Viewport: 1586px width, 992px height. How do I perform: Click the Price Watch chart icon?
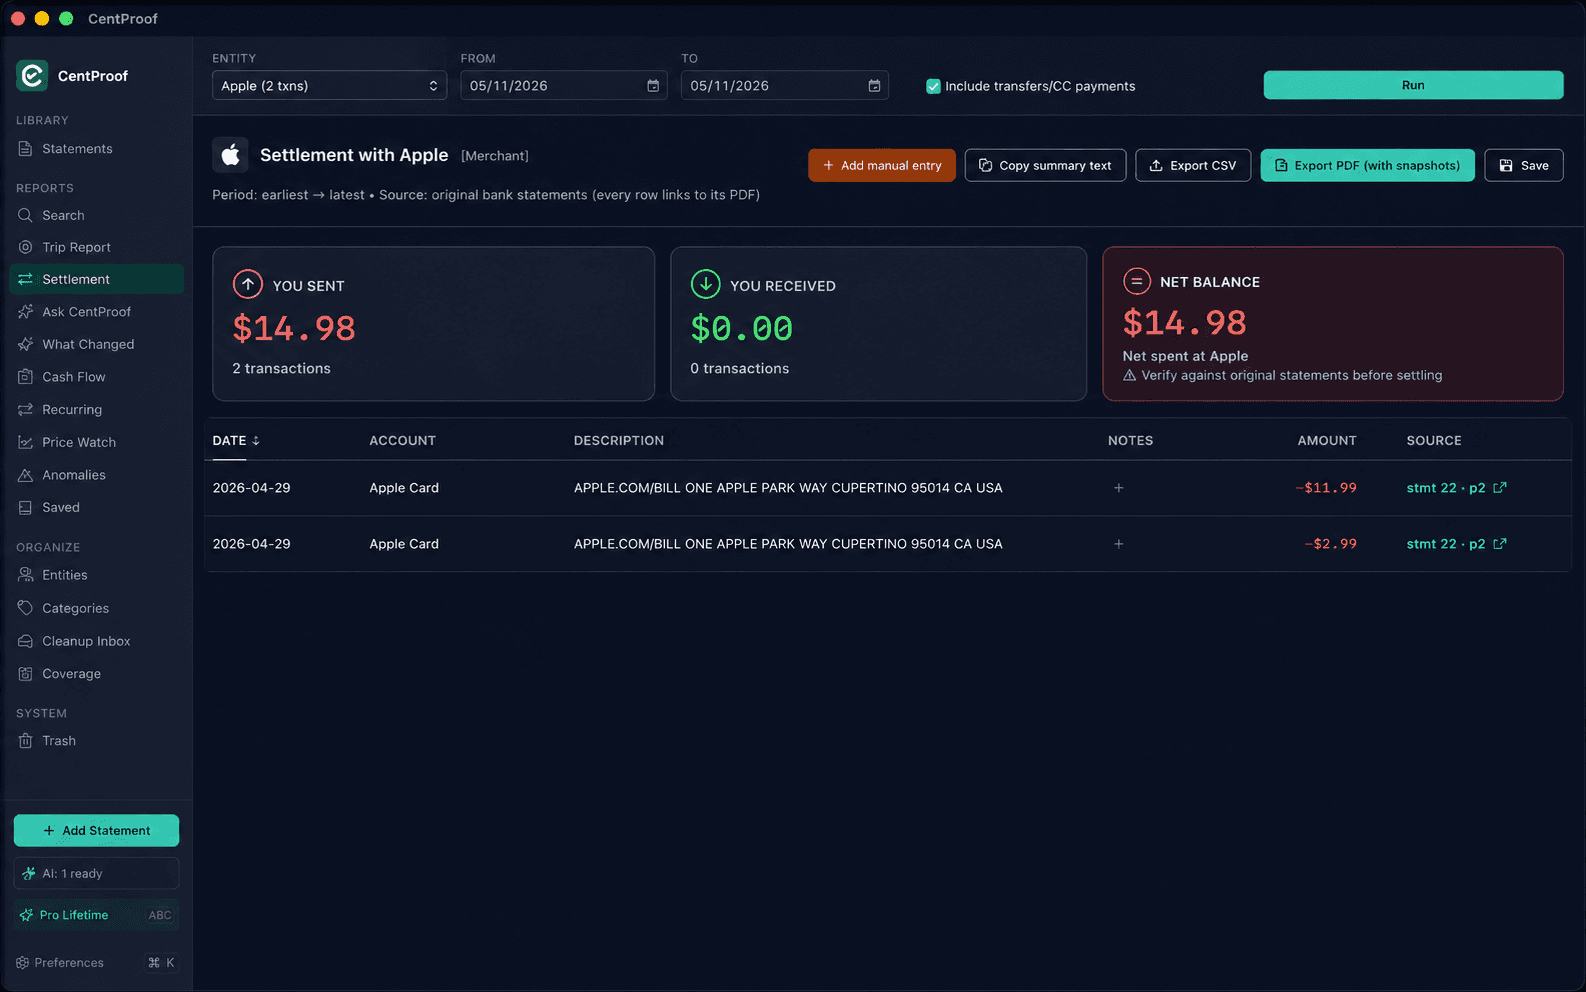26,442
